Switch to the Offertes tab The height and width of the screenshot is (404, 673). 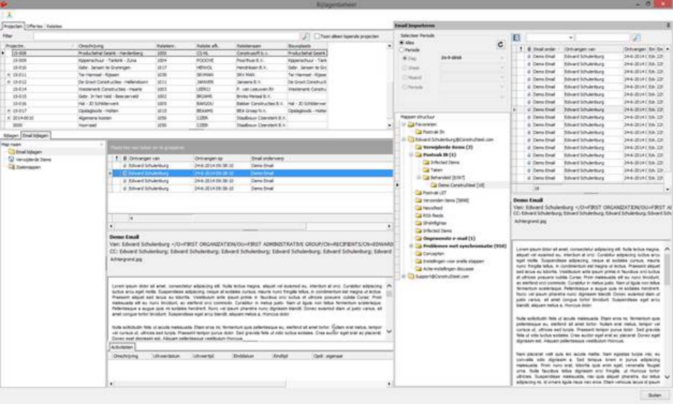pyautogui.click(x=34, y=26)
